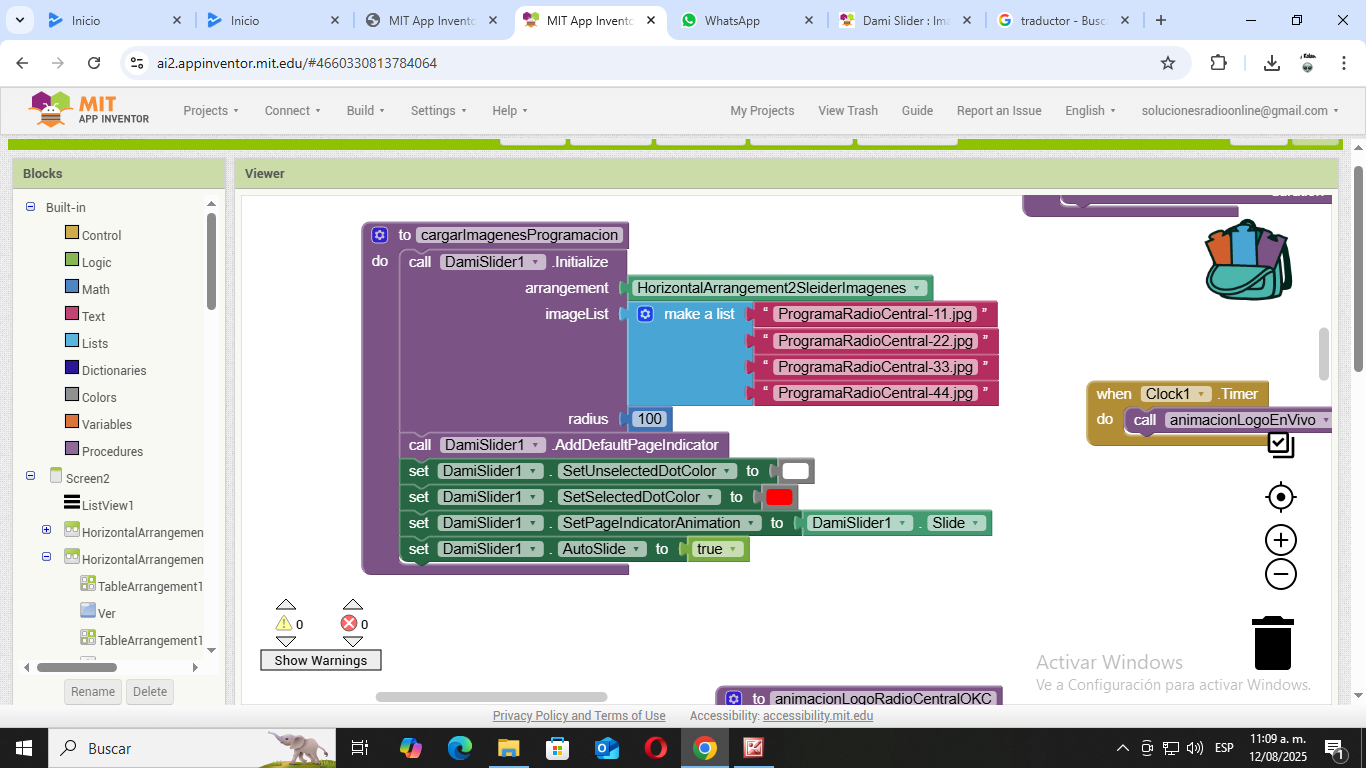Screen dimensions: 1366x768
Task: Click the red error count icon
Action: 349,624
